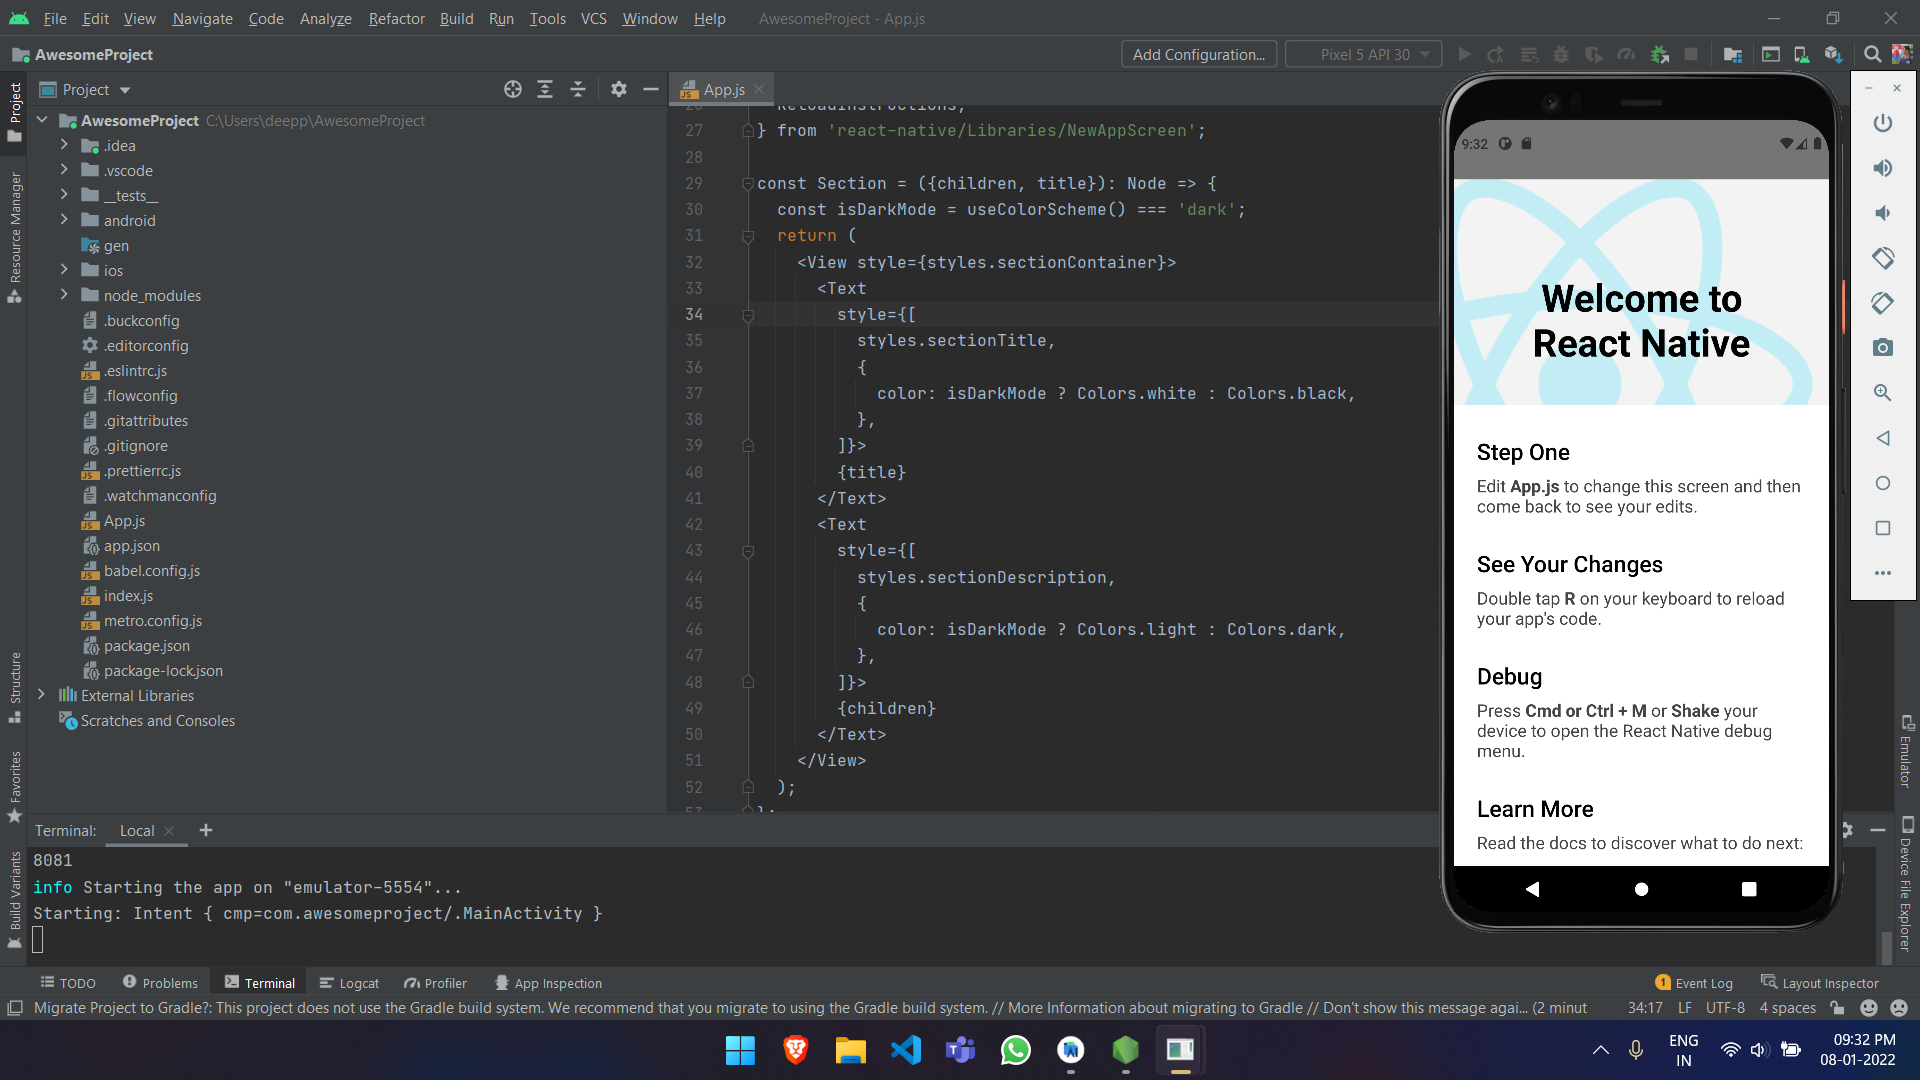The width and height of the screenshot is (1920, 1080).
Task: Add a new terminal session tab
Action: pyautogui.click(x=206, y=830)
